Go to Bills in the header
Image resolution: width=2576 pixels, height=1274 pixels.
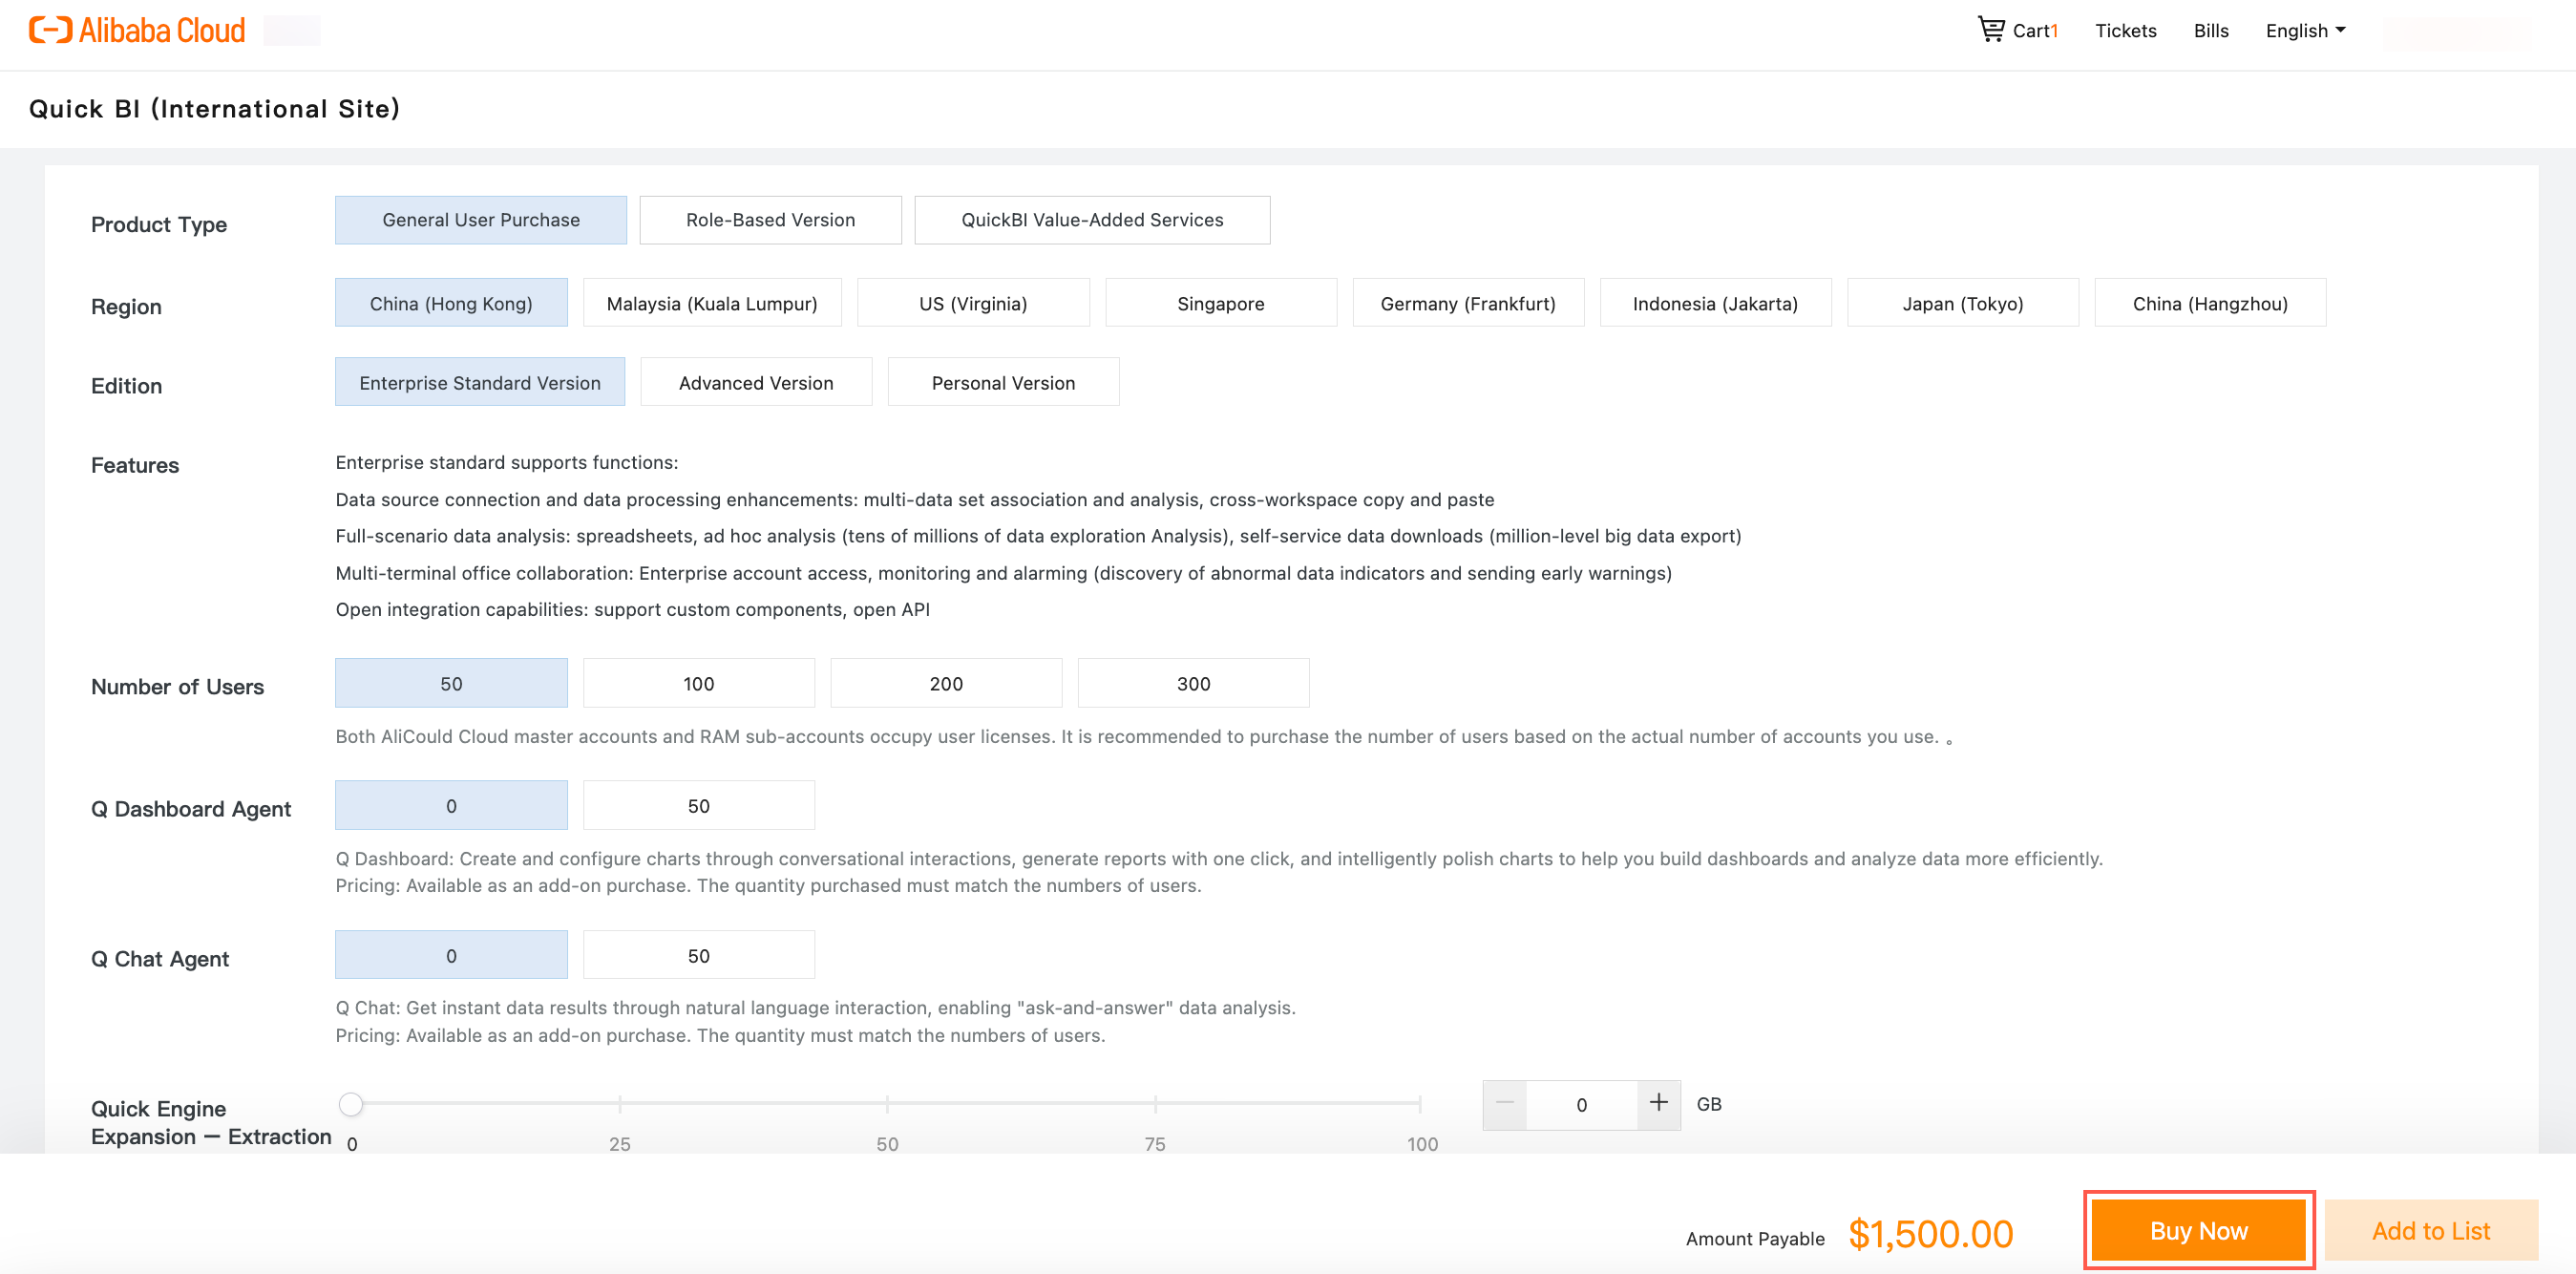(x=2210, y=30)
